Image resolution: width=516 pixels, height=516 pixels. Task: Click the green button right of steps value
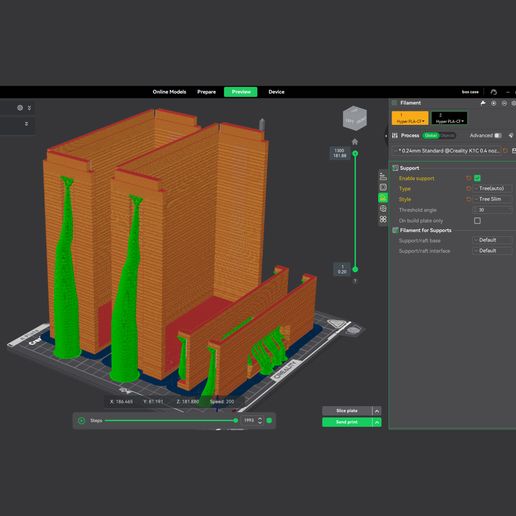269,421
